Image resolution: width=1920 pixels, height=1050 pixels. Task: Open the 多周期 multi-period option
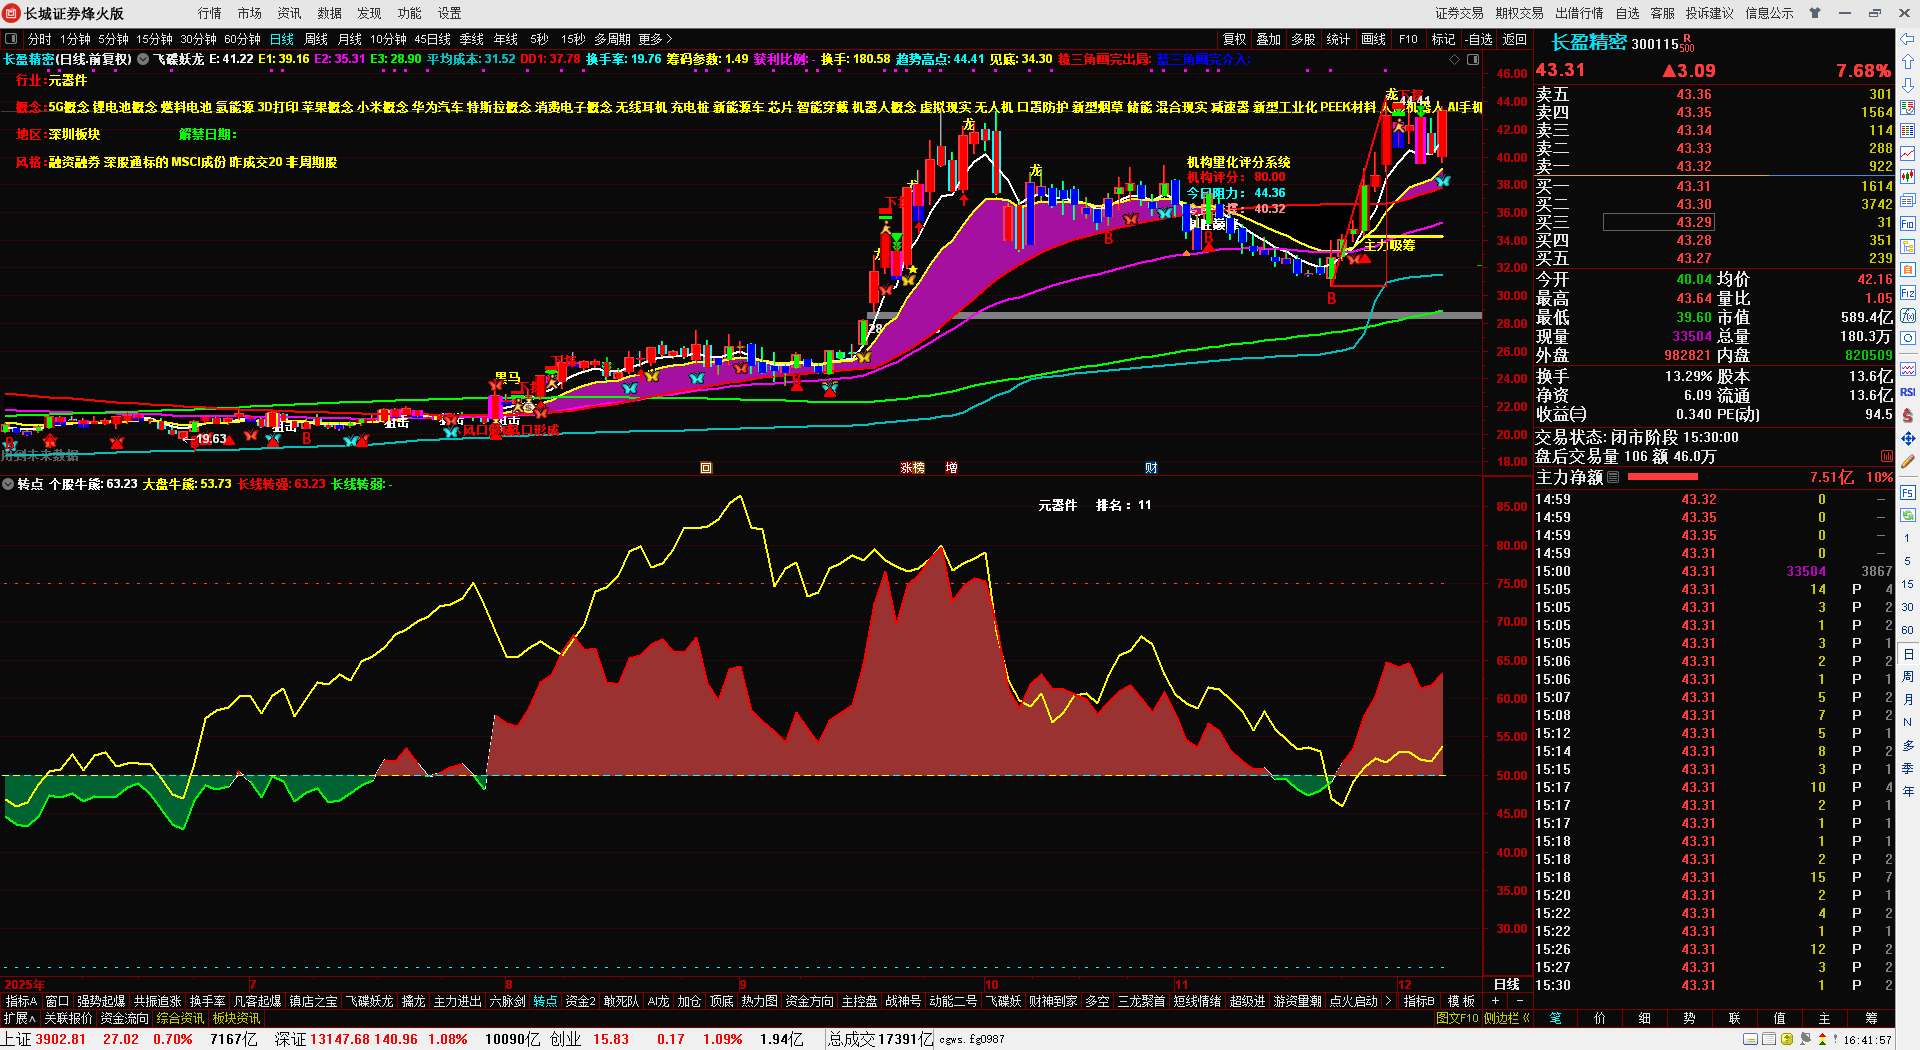tap(612, 39)
